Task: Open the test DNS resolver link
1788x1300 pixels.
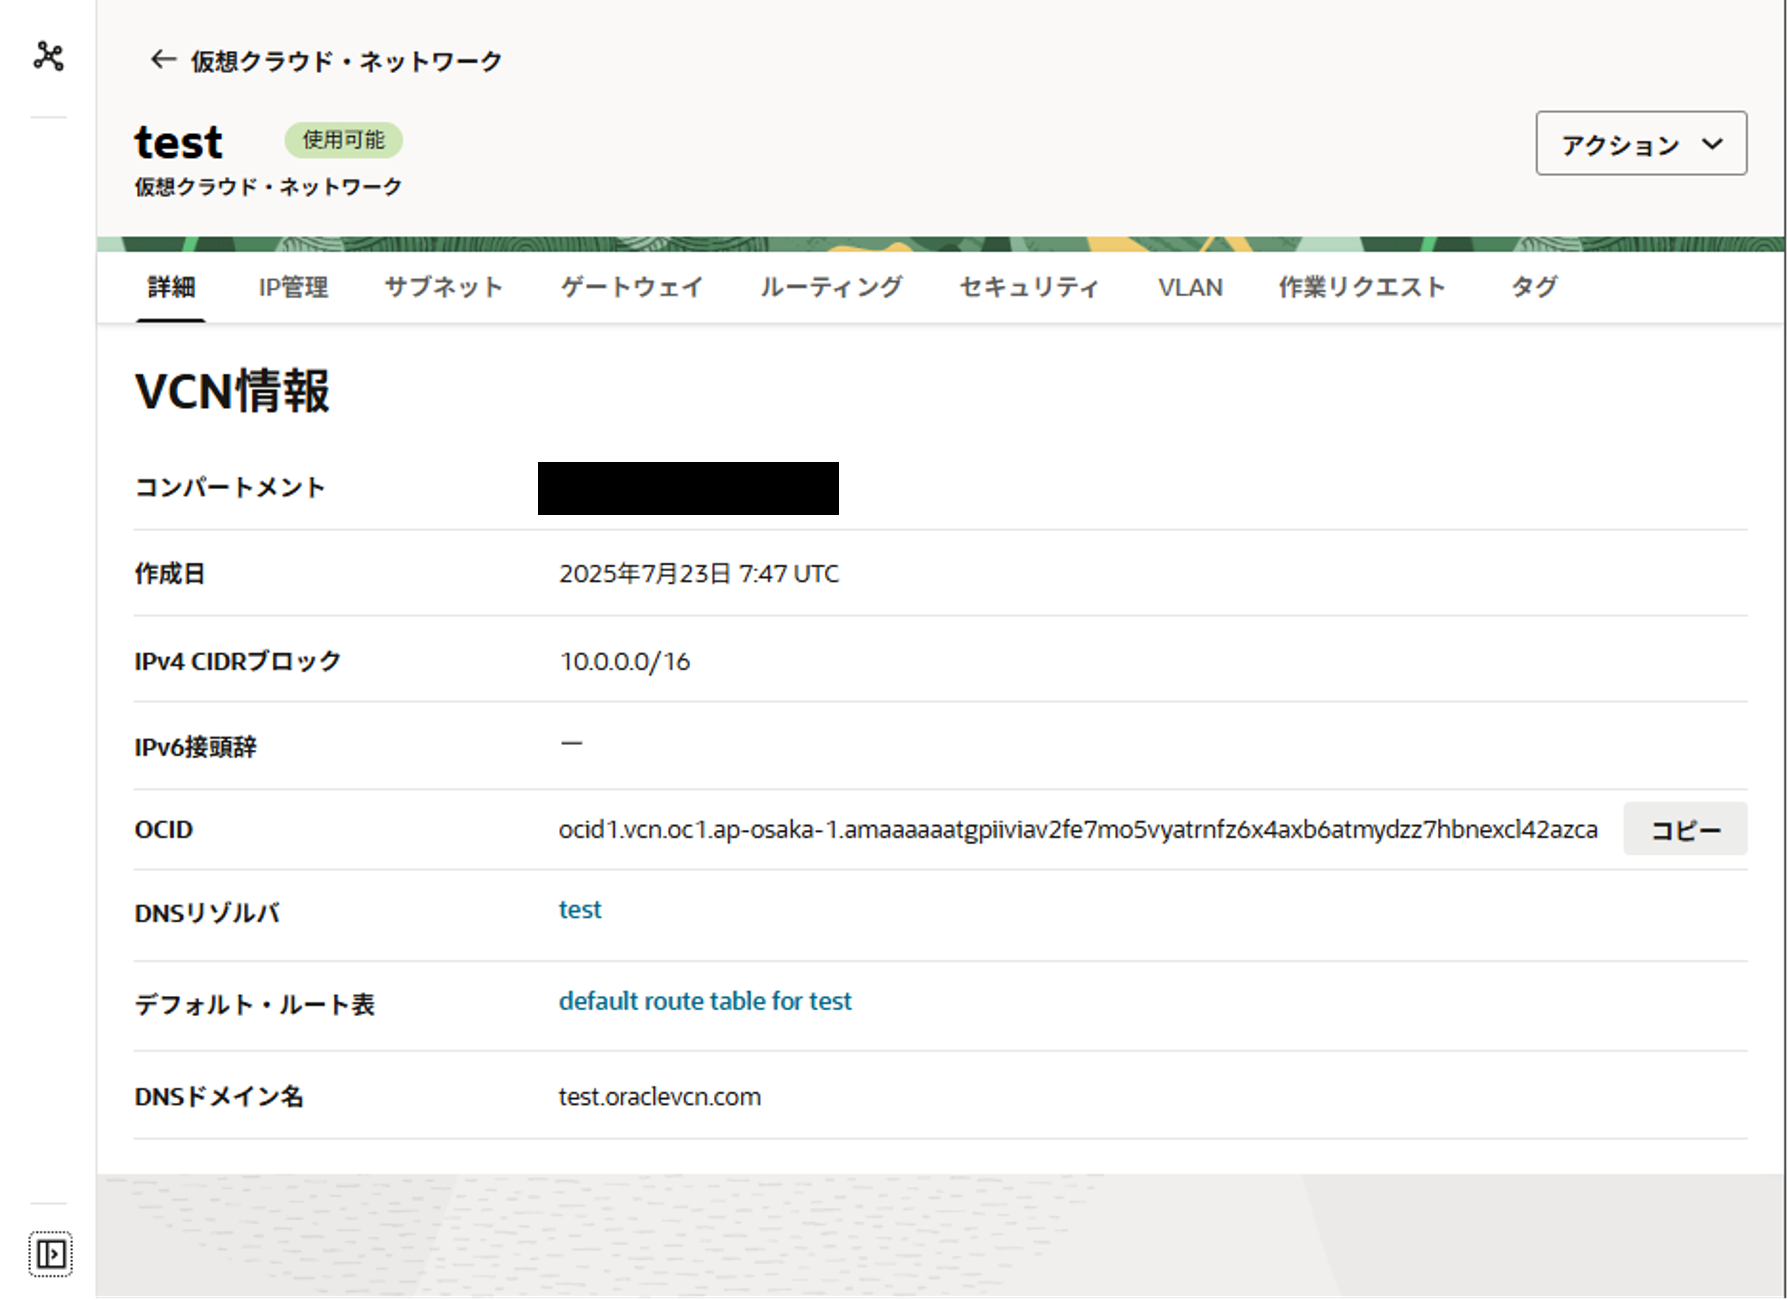Action: 580,910
